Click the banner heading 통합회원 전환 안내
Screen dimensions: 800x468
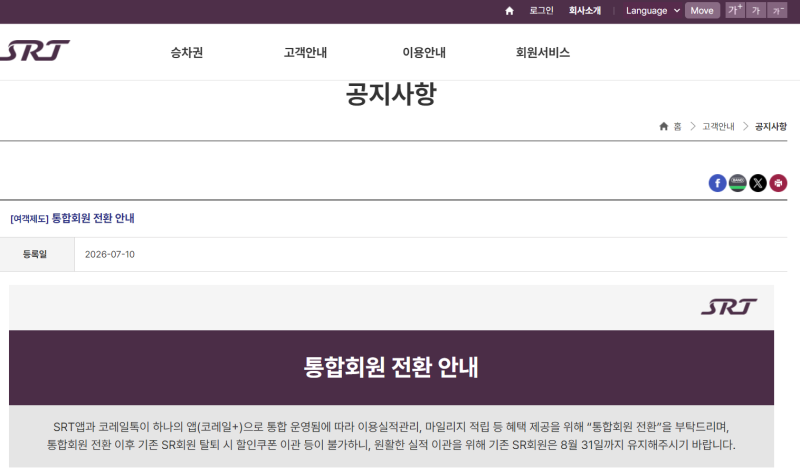click(x=391, y=367)
